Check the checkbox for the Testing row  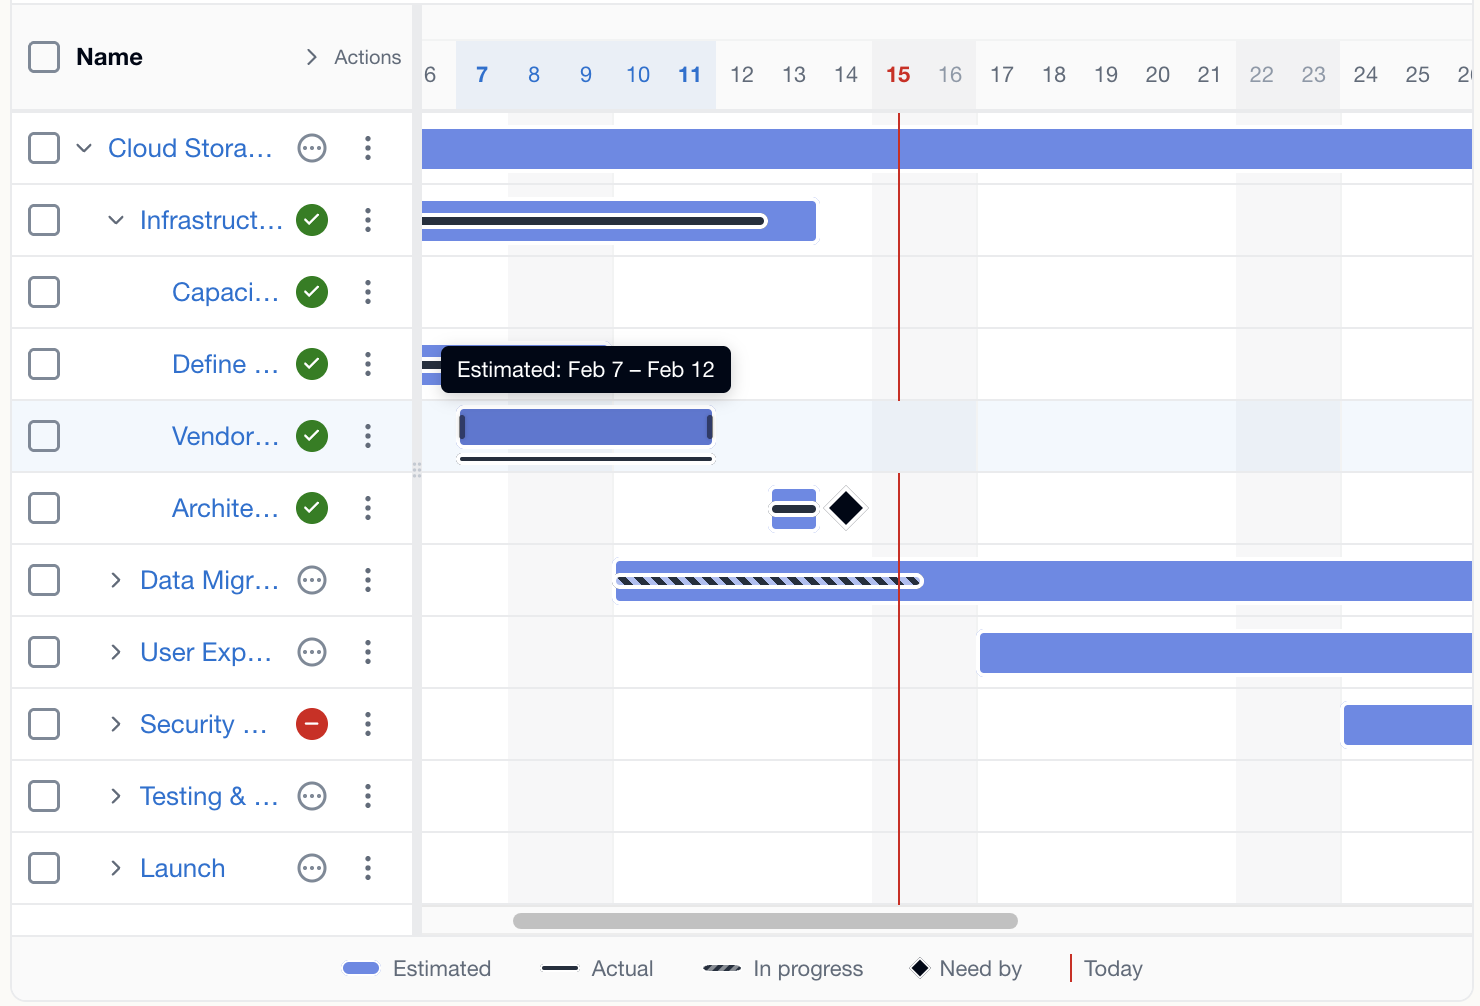pos(44,796)
